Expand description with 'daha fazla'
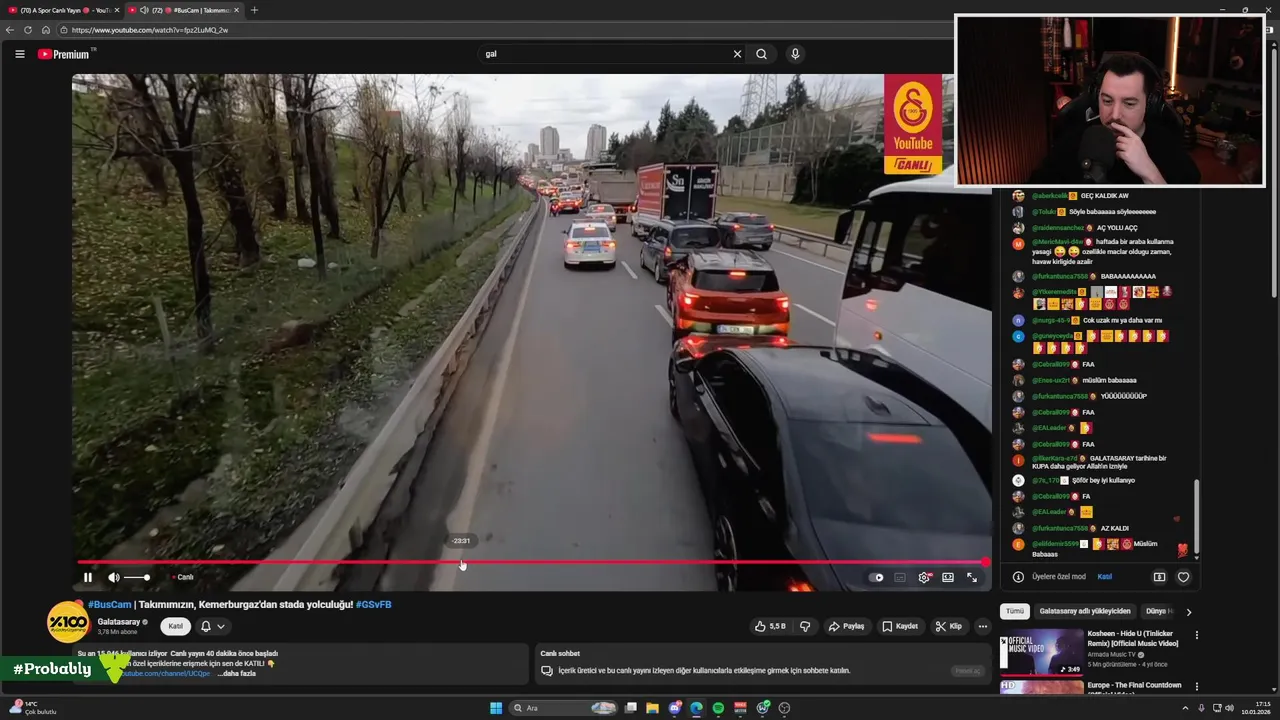This screenshot has height=720, width=1280. [x=237, y=673]
